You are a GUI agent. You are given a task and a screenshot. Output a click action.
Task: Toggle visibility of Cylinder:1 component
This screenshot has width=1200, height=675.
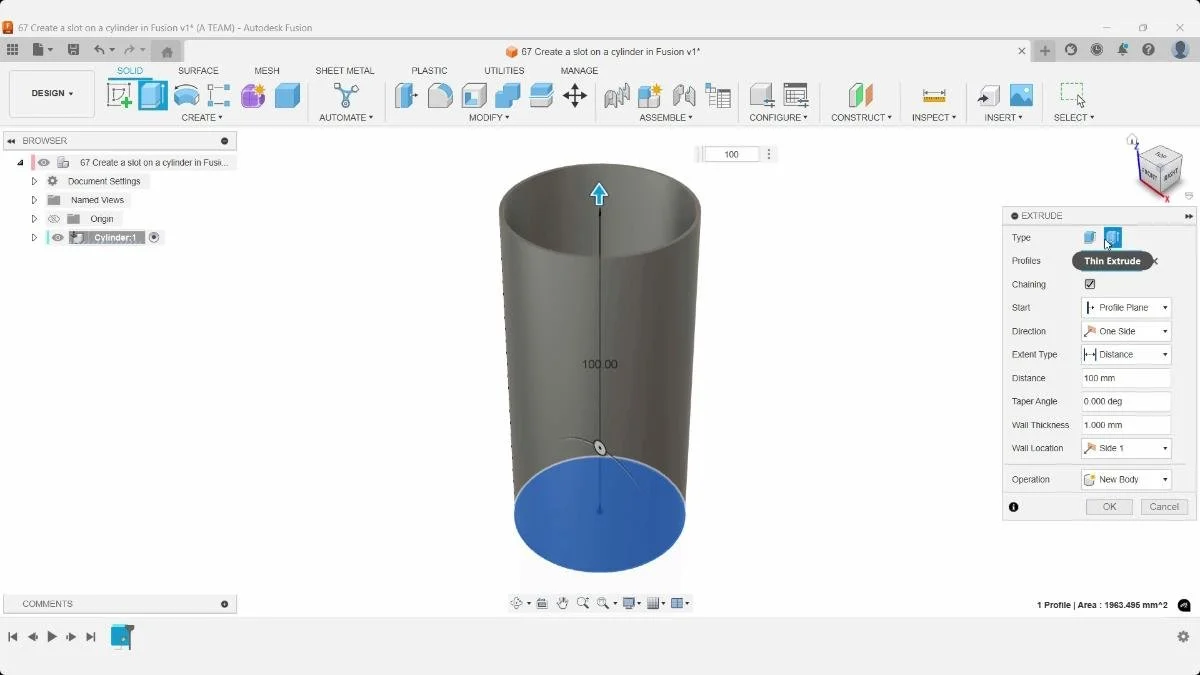pyautogui.click(x=58, y=238)
